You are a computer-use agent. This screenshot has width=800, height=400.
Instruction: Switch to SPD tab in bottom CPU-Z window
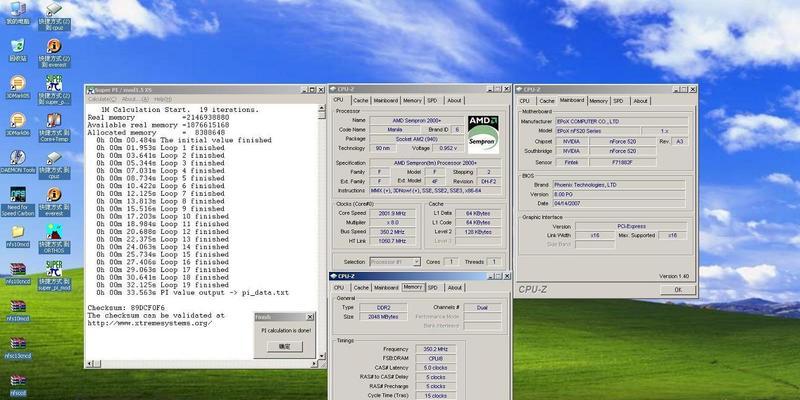(433, 288)
